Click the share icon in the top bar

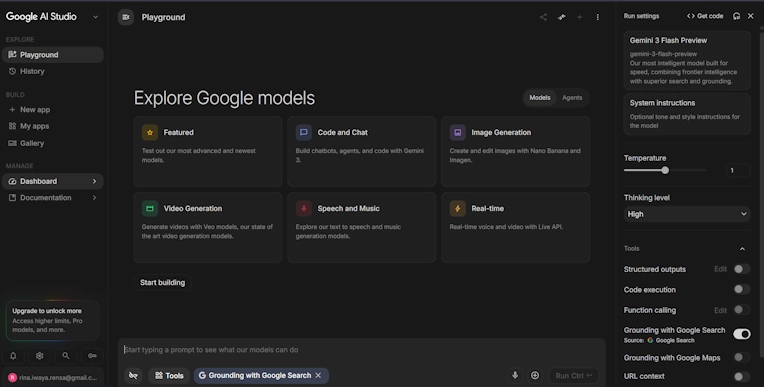click(543, 17)
